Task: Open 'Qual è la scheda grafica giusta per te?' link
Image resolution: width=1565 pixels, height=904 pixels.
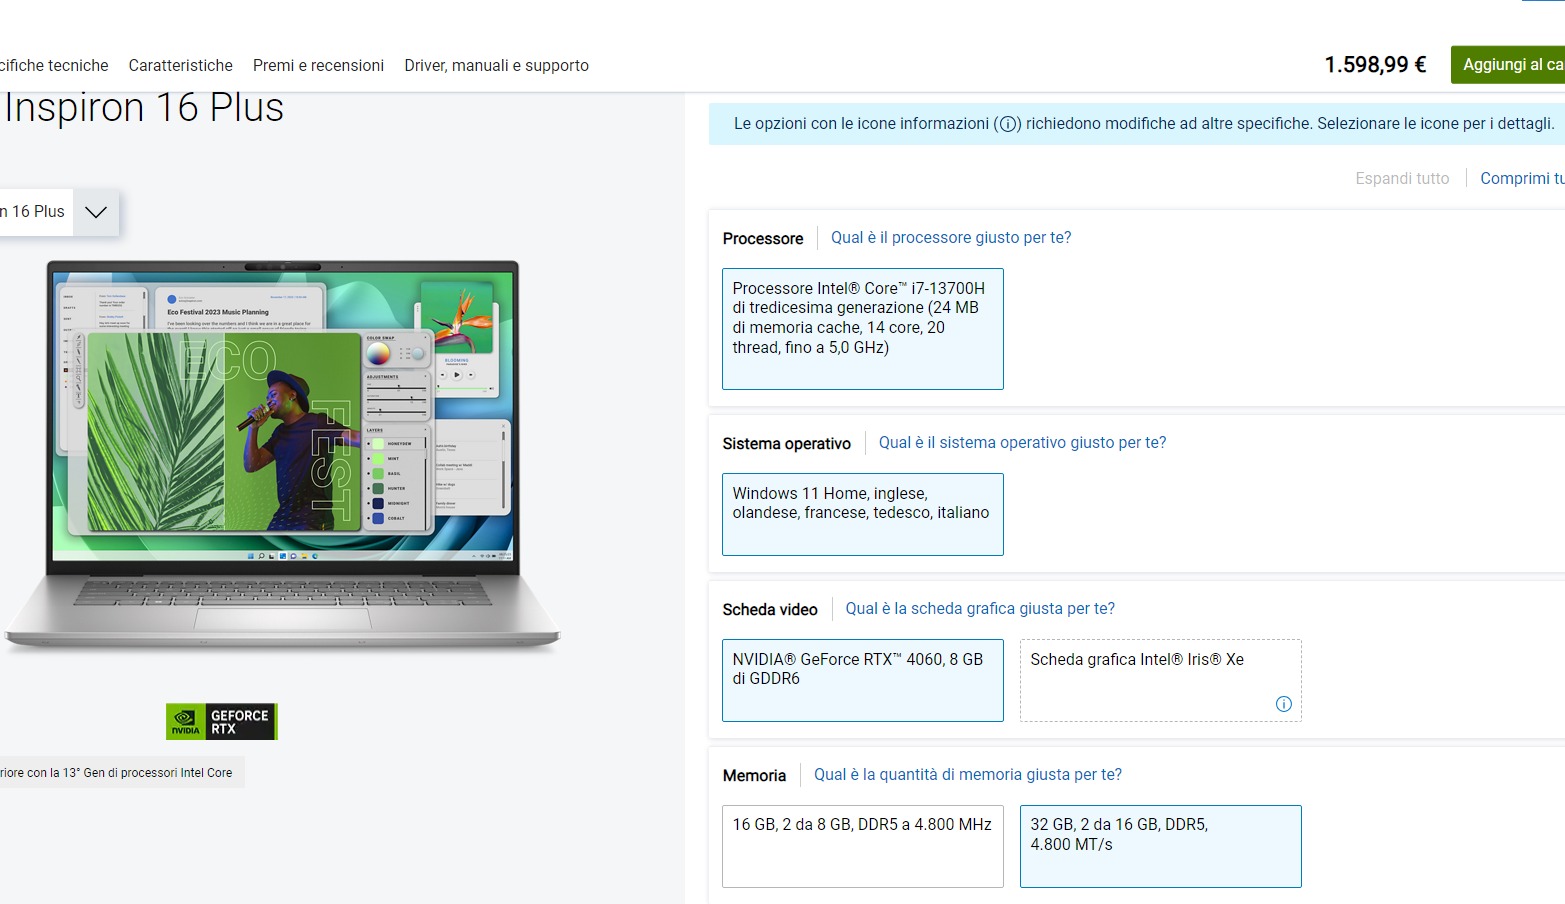Action: point(980,608)
